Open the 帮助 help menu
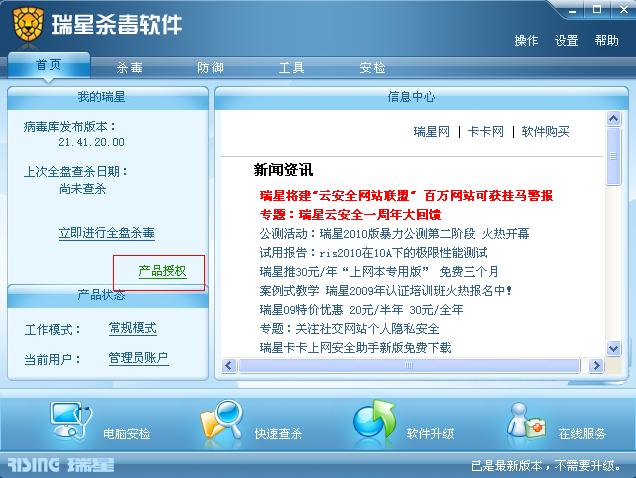Screen dimensions: 636x478 click(x=606, y=41)
